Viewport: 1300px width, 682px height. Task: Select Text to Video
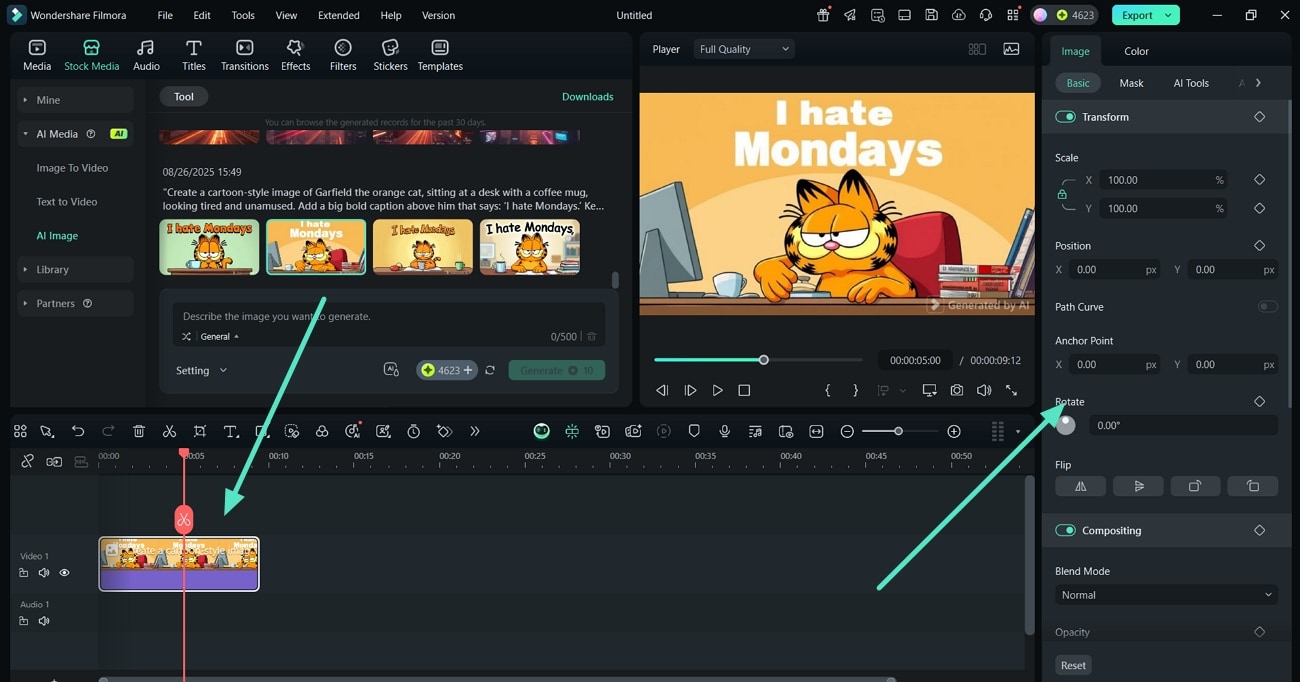click(67, 202)
